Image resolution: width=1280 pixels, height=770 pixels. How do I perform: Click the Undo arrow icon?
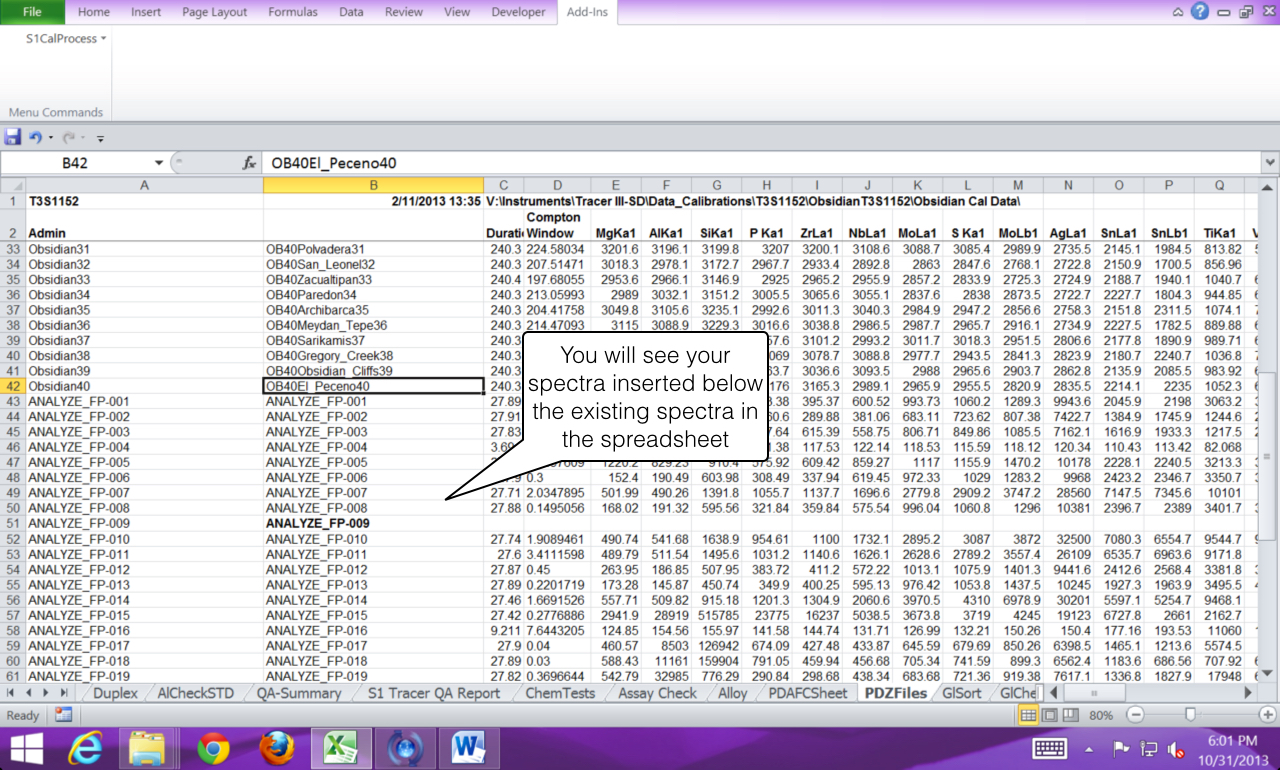pyautogui.click(x=35, y=137)
